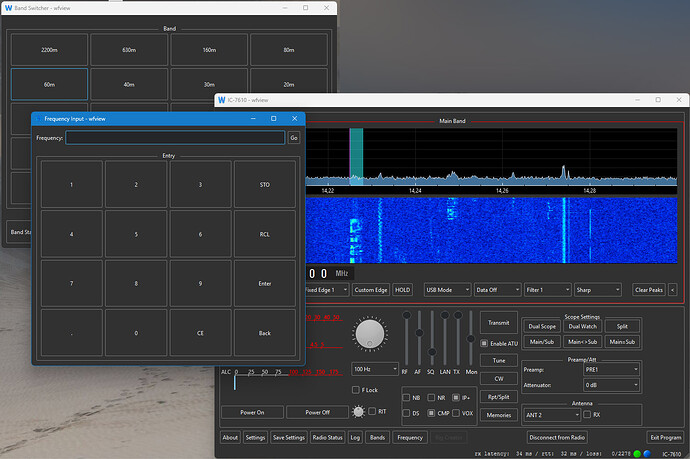
Task: Click the Main<>Sub swap button
Action: click(582, 341)
